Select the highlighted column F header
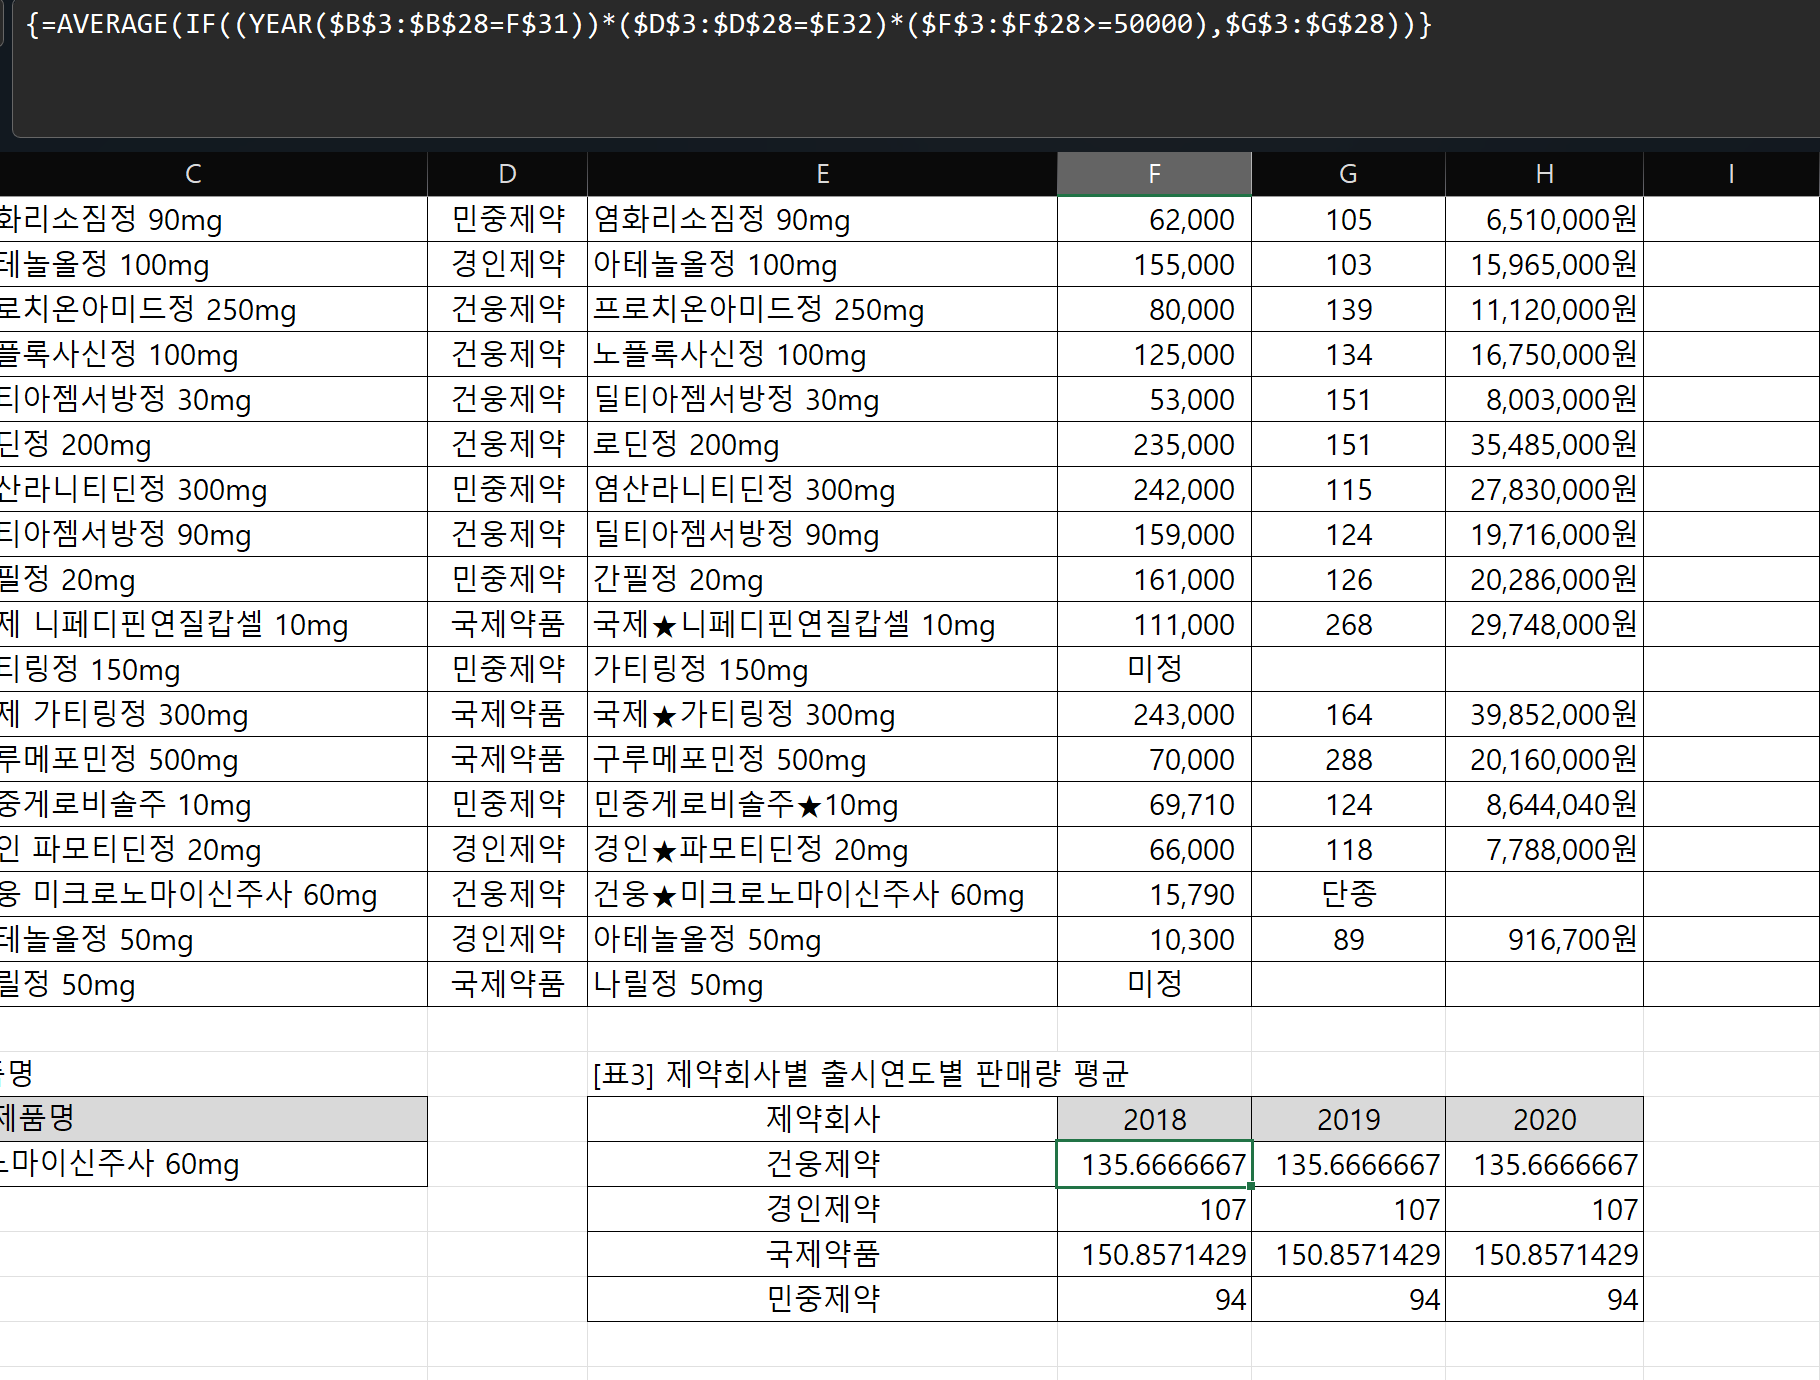Viewport: 1820px width, 1380px height. click(x=1154, y=174)
